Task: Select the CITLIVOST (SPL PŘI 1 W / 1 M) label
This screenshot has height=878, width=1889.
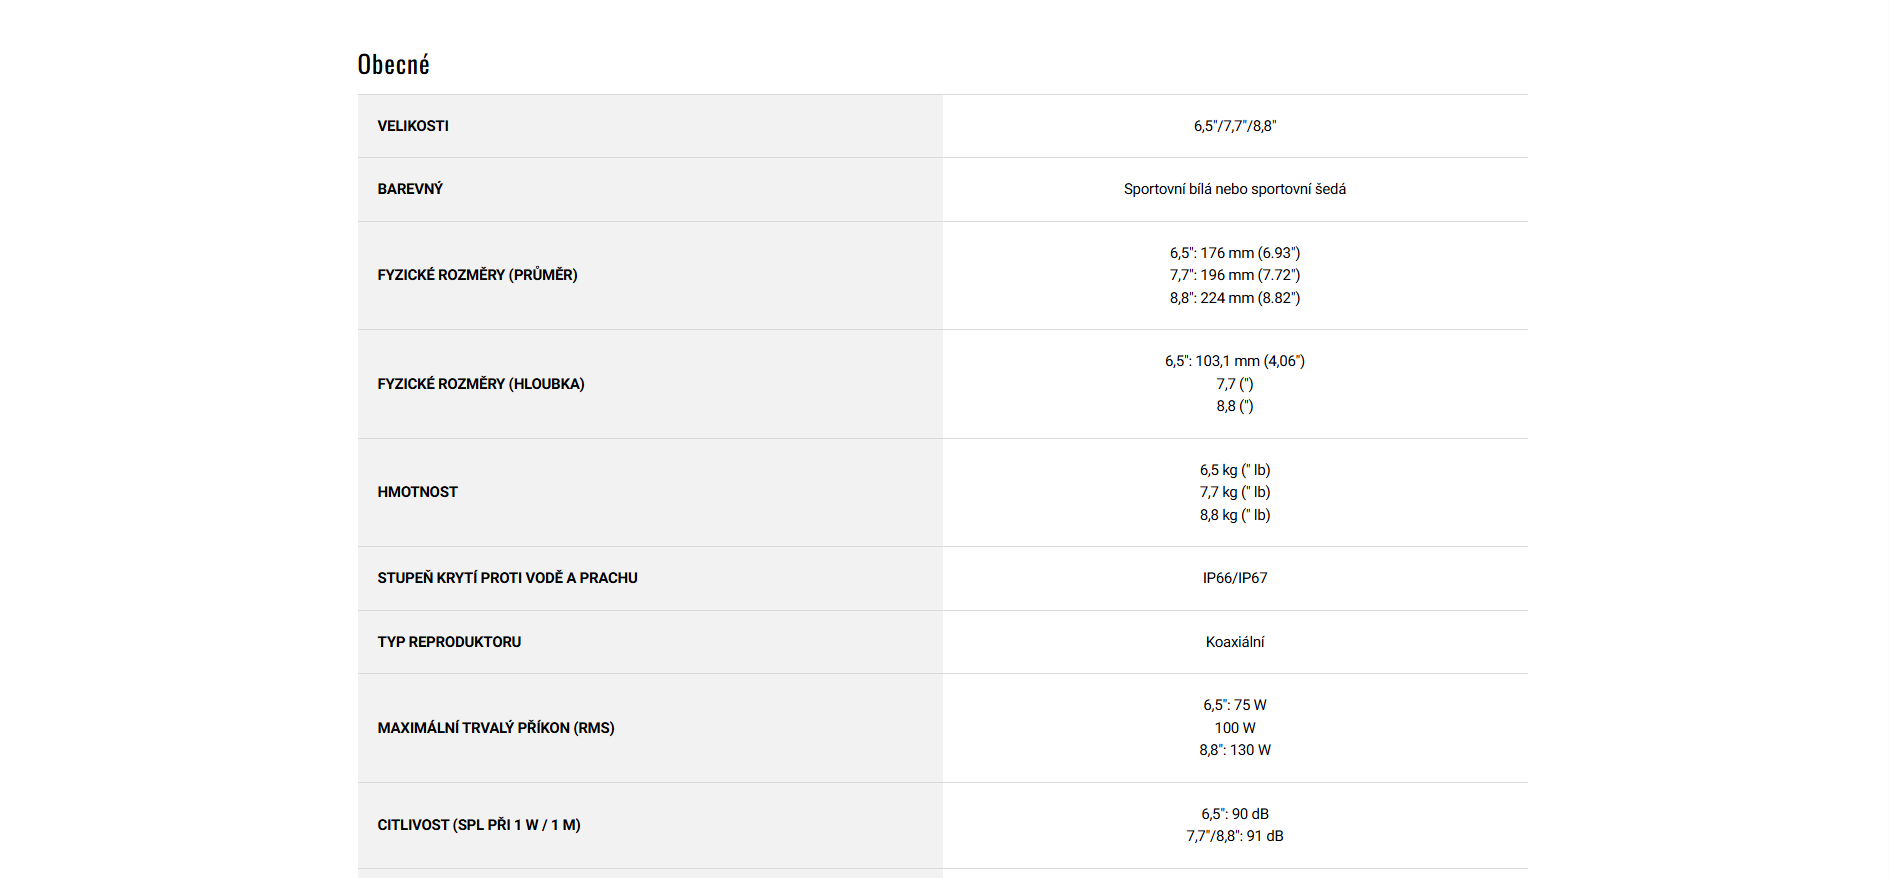Action: 479,825
